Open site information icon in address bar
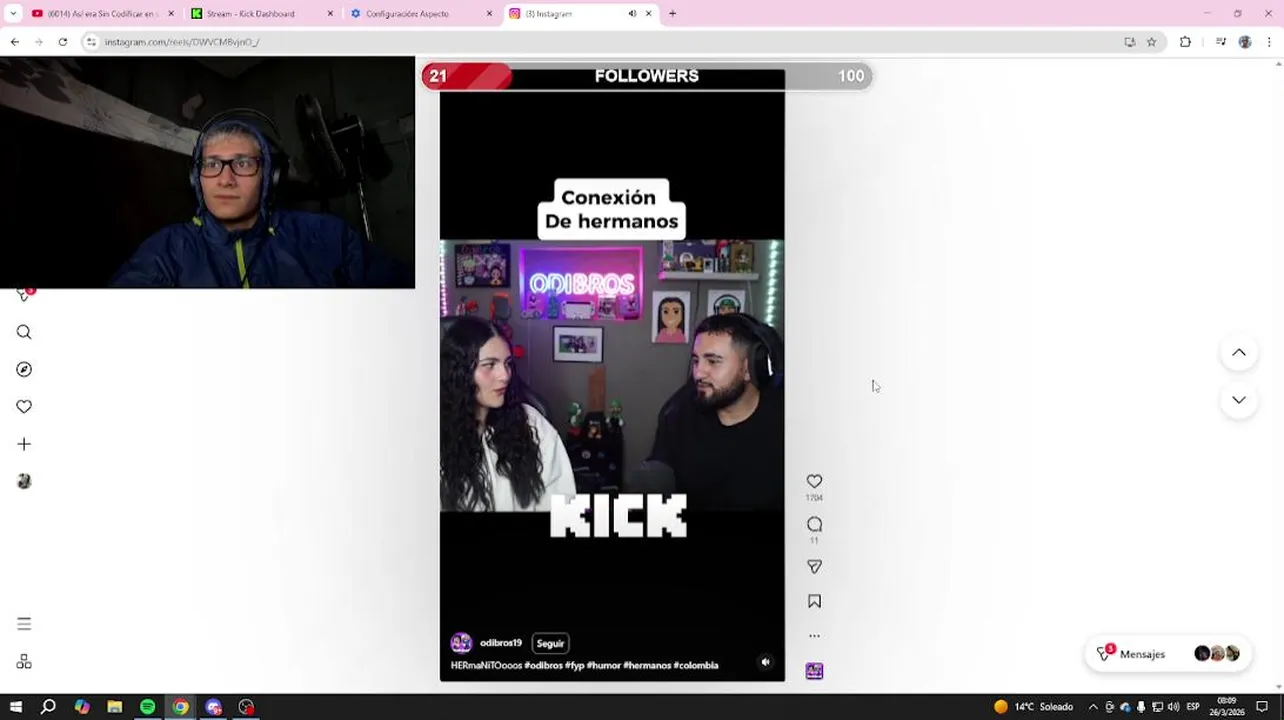The image size is (1284, 720). coord(91,42)
